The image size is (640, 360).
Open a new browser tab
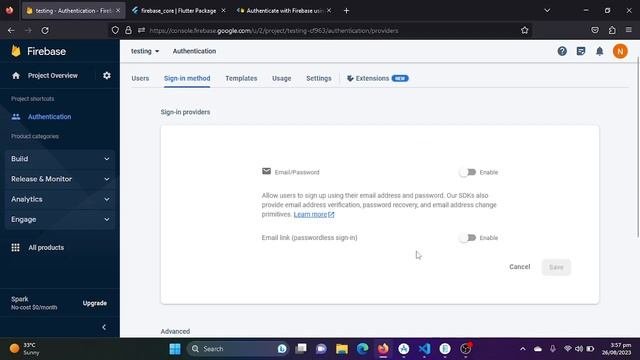(346, 11)
